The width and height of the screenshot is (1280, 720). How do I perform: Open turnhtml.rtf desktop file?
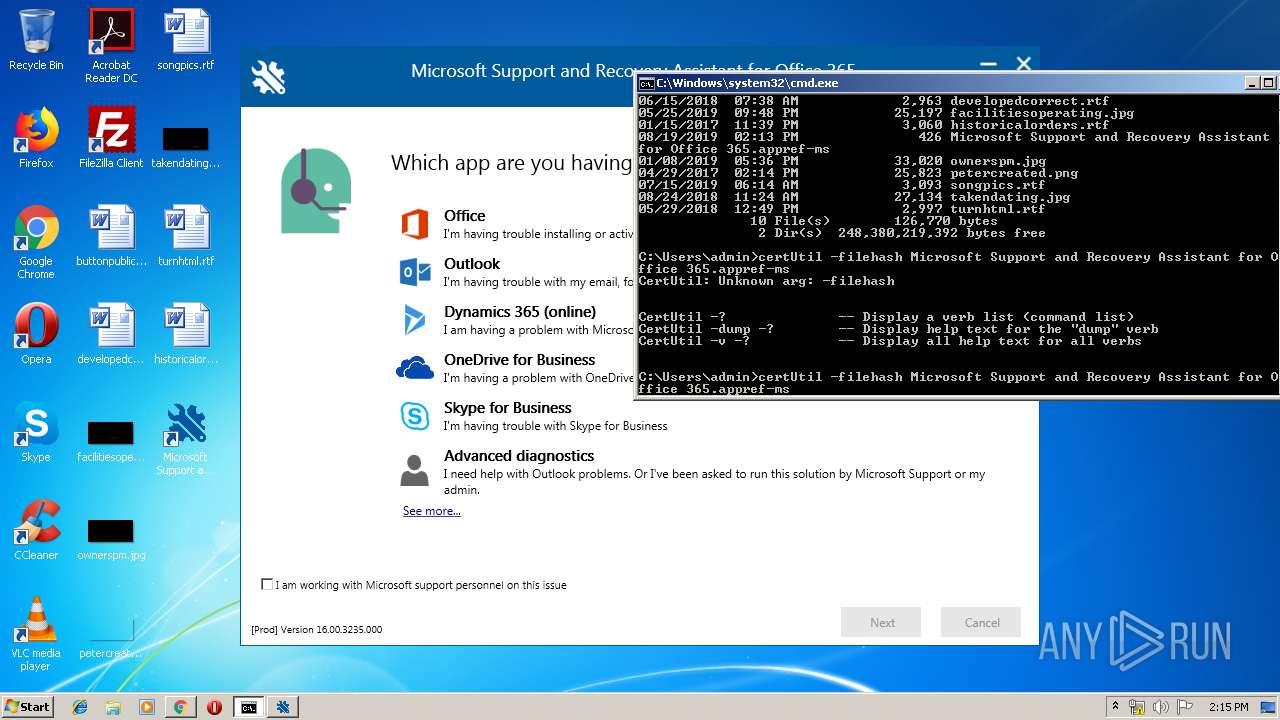(x=186, y=236)
